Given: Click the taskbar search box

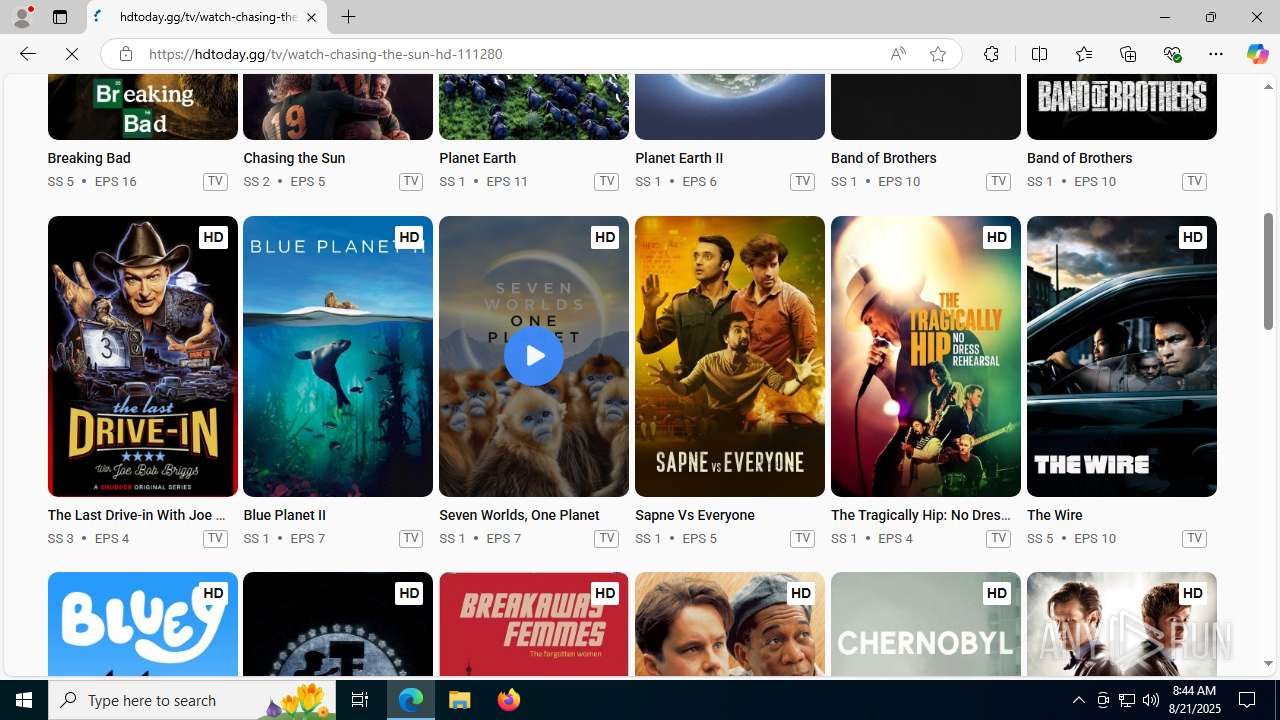Looking at the screenshot, I should point(192,700).
